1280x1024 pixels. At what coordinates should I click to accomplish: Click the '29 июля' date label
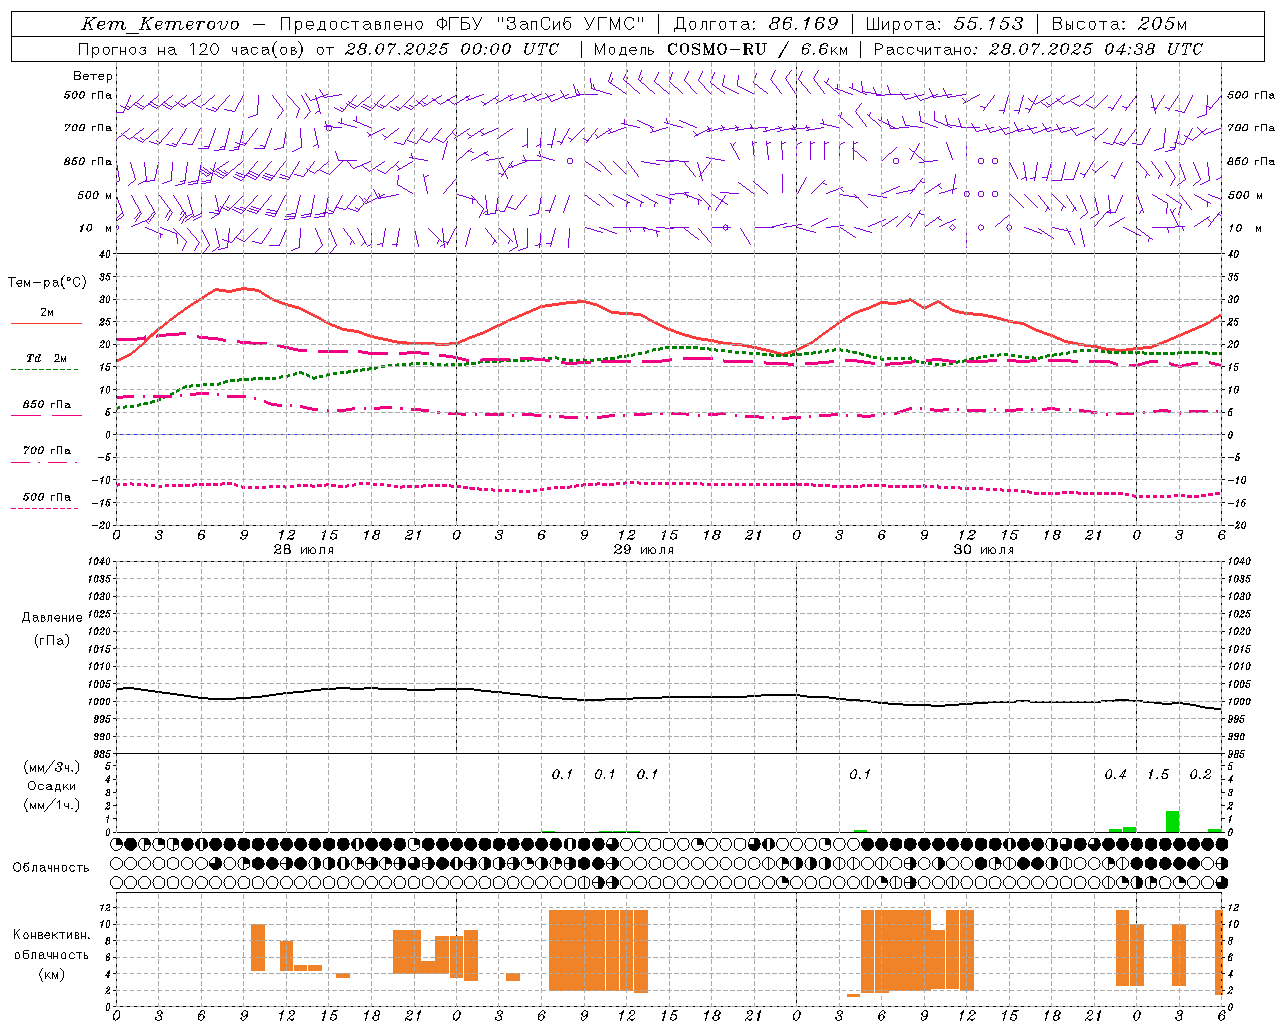643,550
